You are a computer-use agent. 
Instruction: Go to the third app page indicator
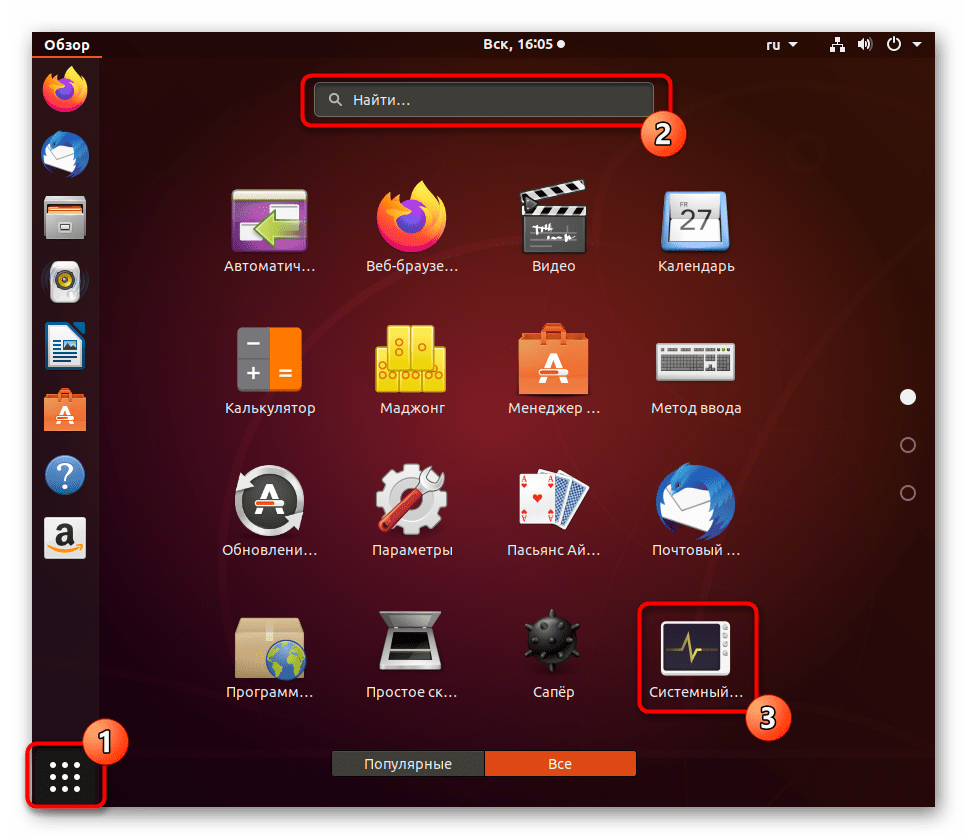(908, 493)
